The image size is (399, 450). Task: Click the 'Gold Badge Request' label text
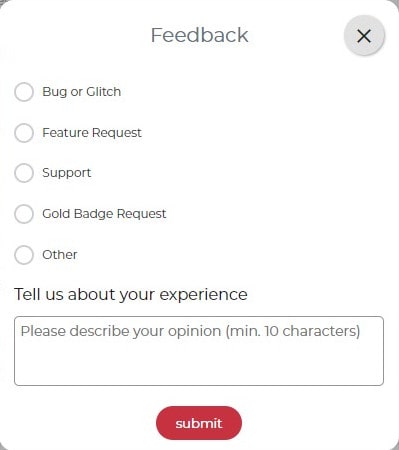click(104, 214)
